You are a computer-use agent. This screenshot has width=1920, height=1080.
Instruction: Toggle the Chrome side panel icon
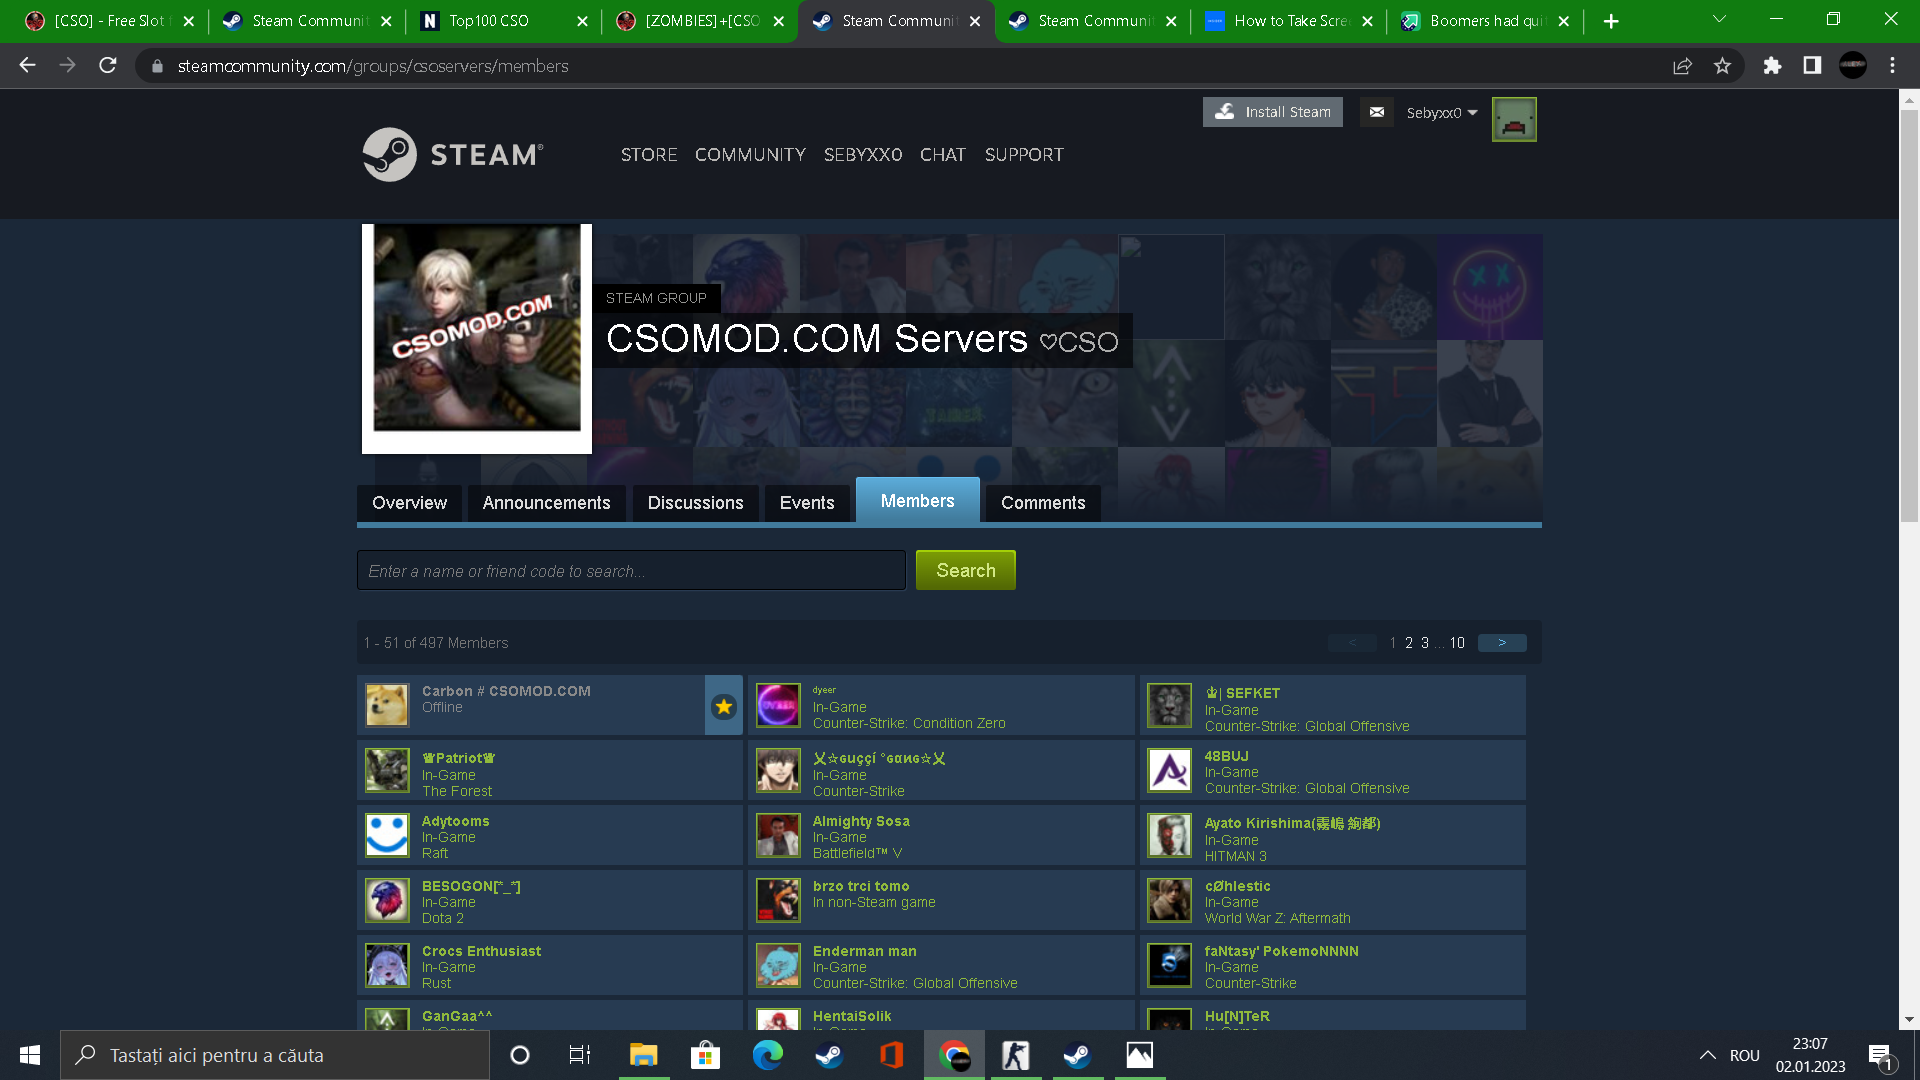1812,66
